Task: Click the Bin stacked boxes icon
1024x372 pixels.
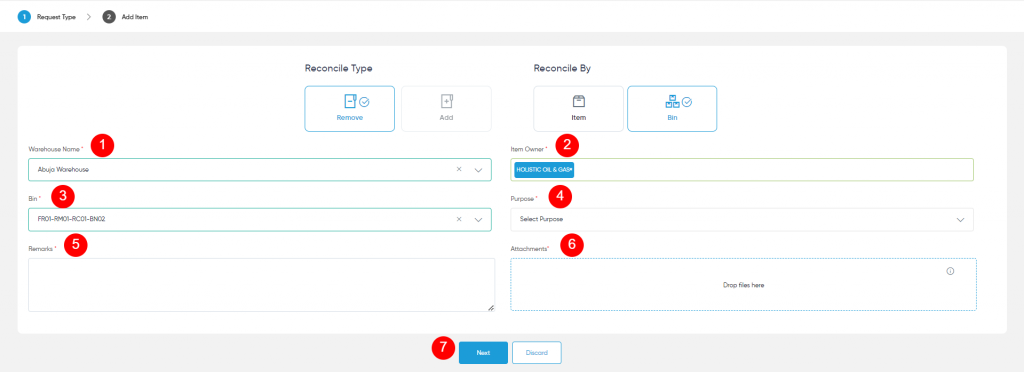Action: coord(672,101)
